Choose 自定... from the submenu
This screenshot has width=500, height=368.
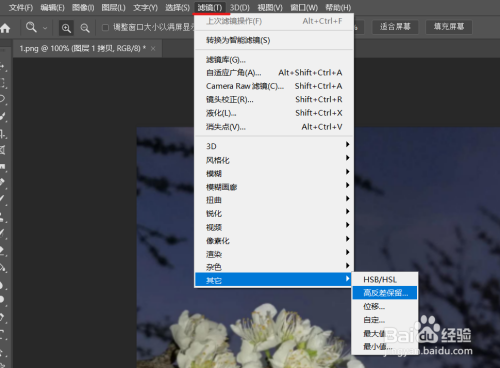pos(385,320)
